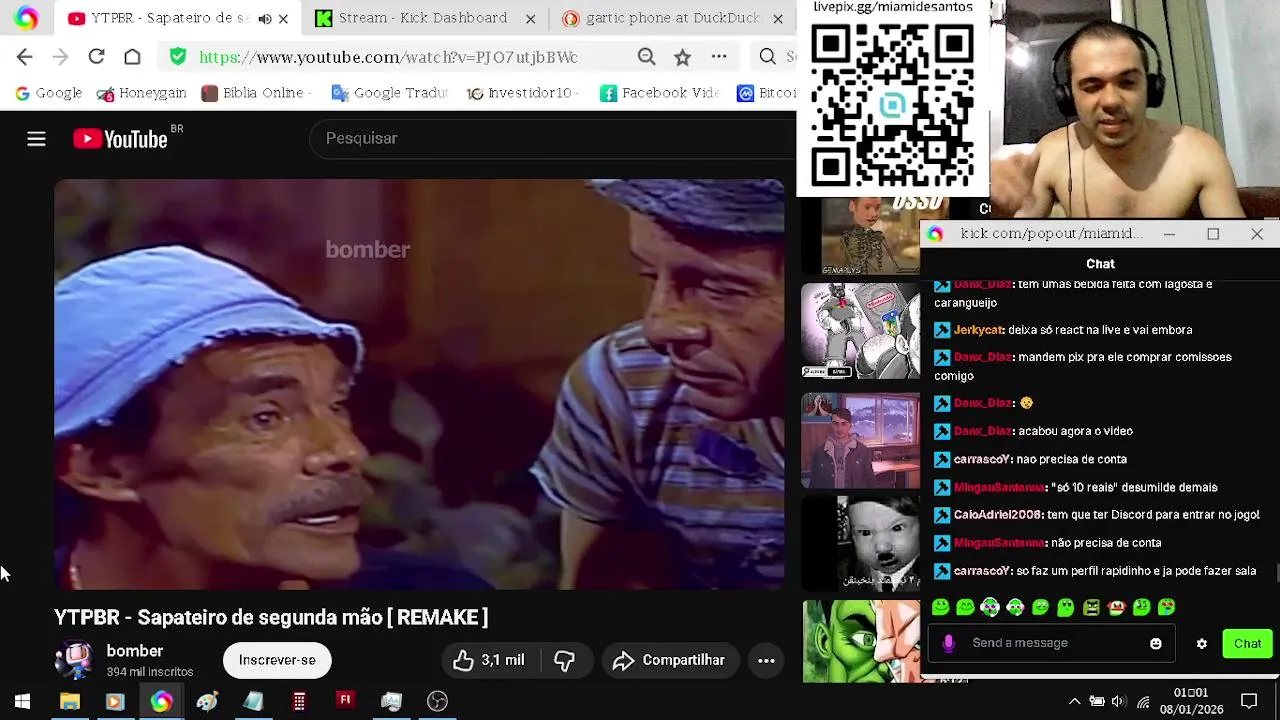The width and height of the screenshot is (1280, 720).
Task: Open the taskbar clock and date
Action: coord(1190,701)
